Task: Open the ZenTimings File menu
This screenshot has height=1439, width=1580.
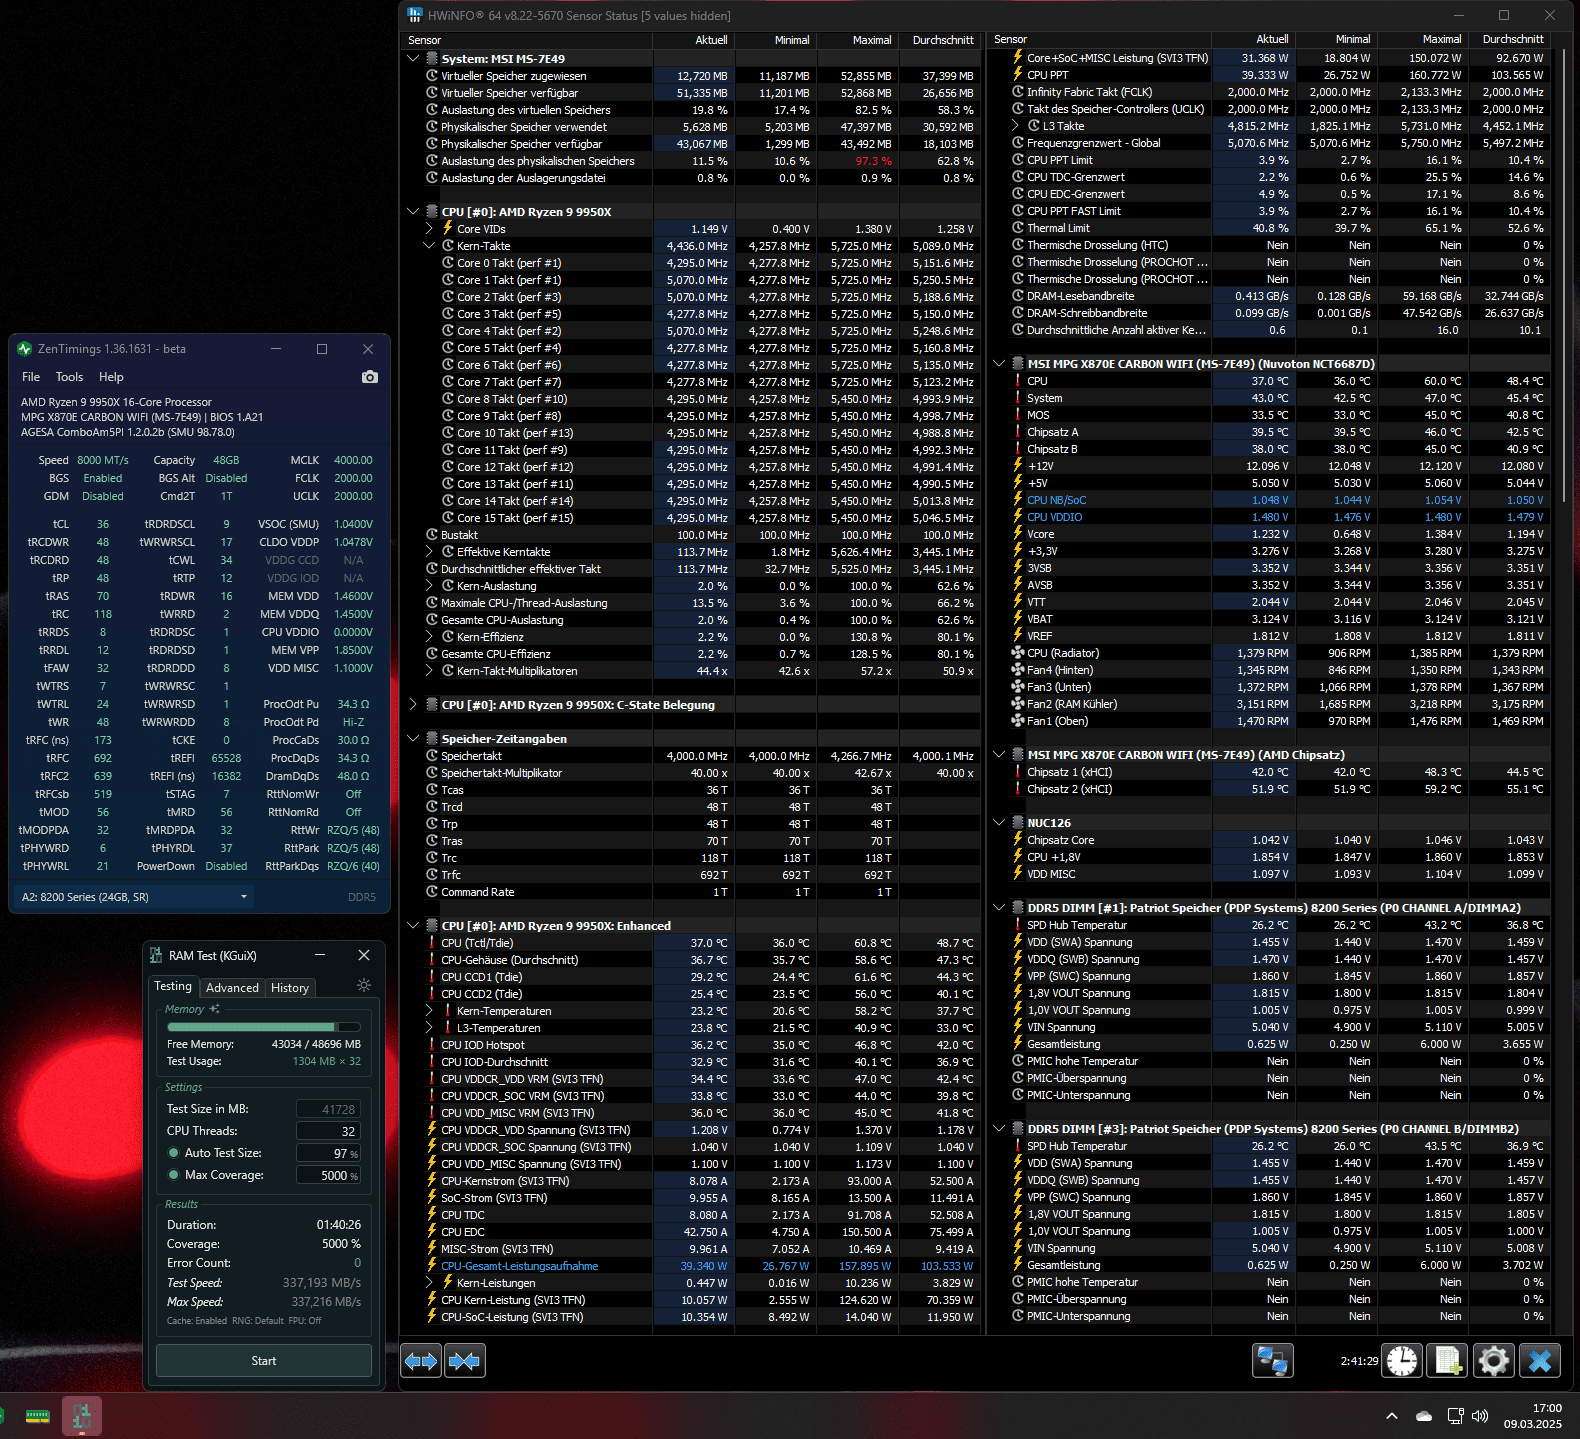Action: (x=31, y=377)
